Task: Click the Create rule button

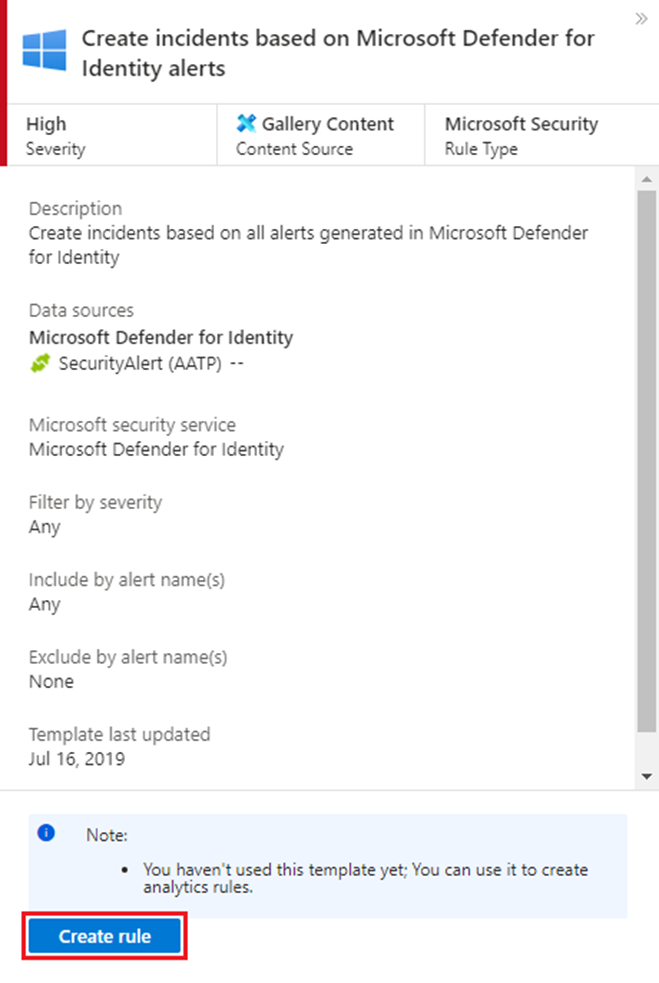Action: click(105, 936)
